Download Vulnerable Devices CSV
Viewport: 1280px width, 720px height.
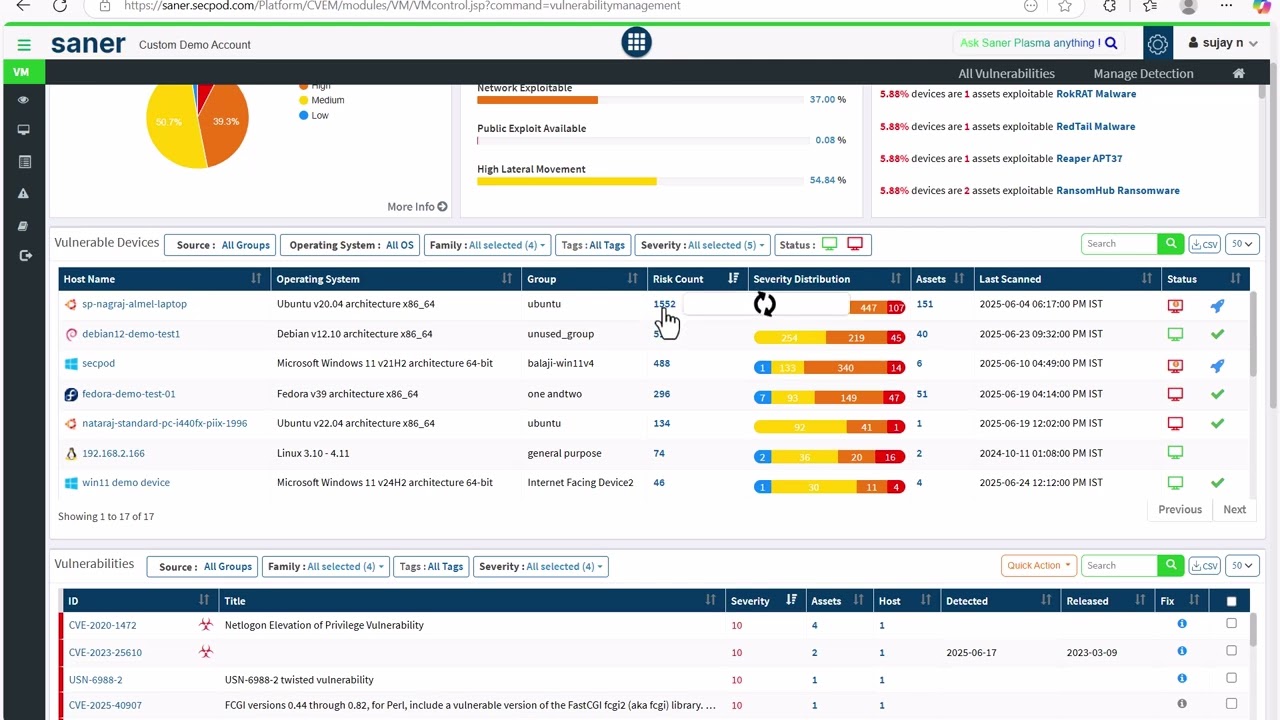point(1205,244)
